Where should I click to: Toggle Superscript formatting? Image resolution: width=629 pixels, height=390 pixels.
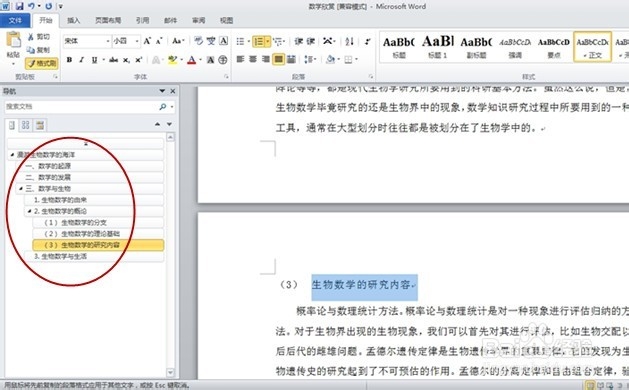[139, 60]
